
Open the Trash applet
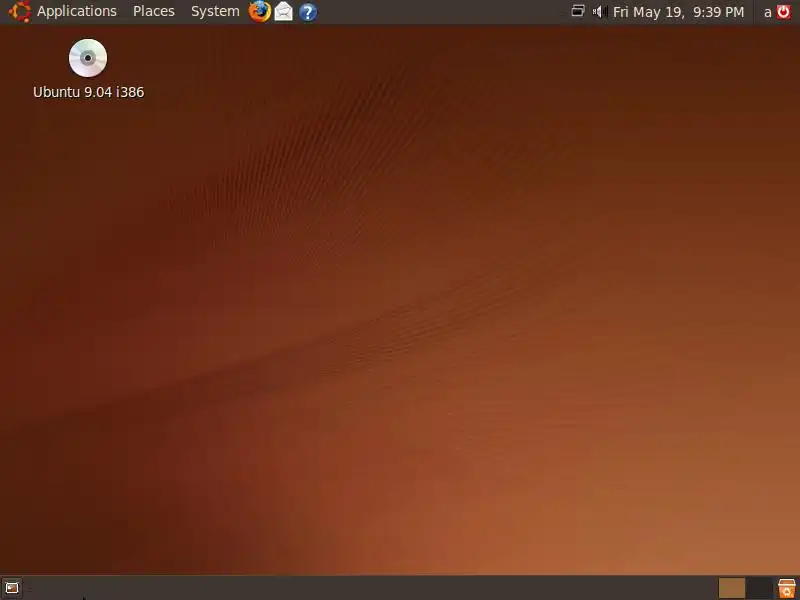[786, 588]
